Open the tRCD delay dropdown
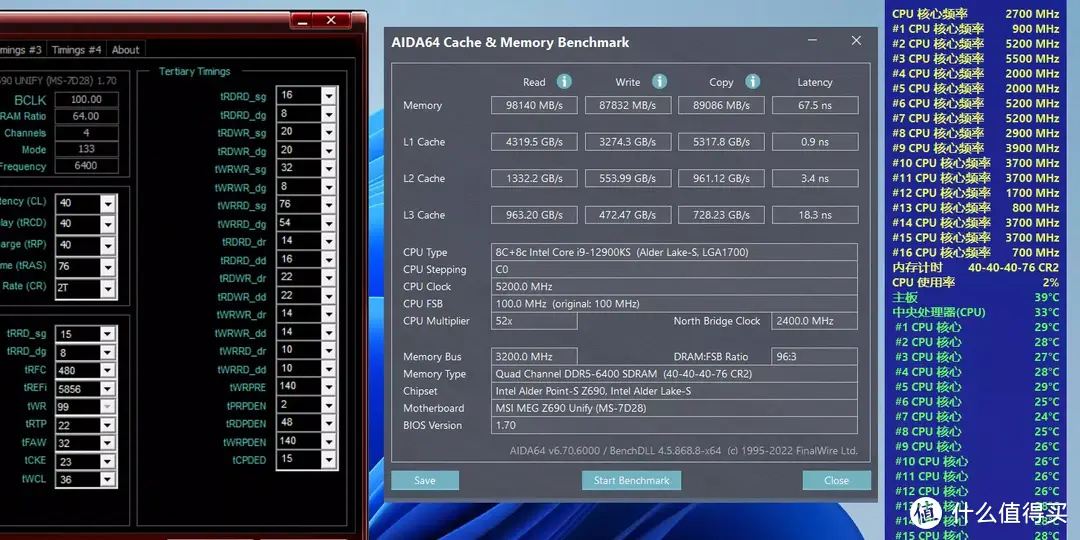 point(107,225)
